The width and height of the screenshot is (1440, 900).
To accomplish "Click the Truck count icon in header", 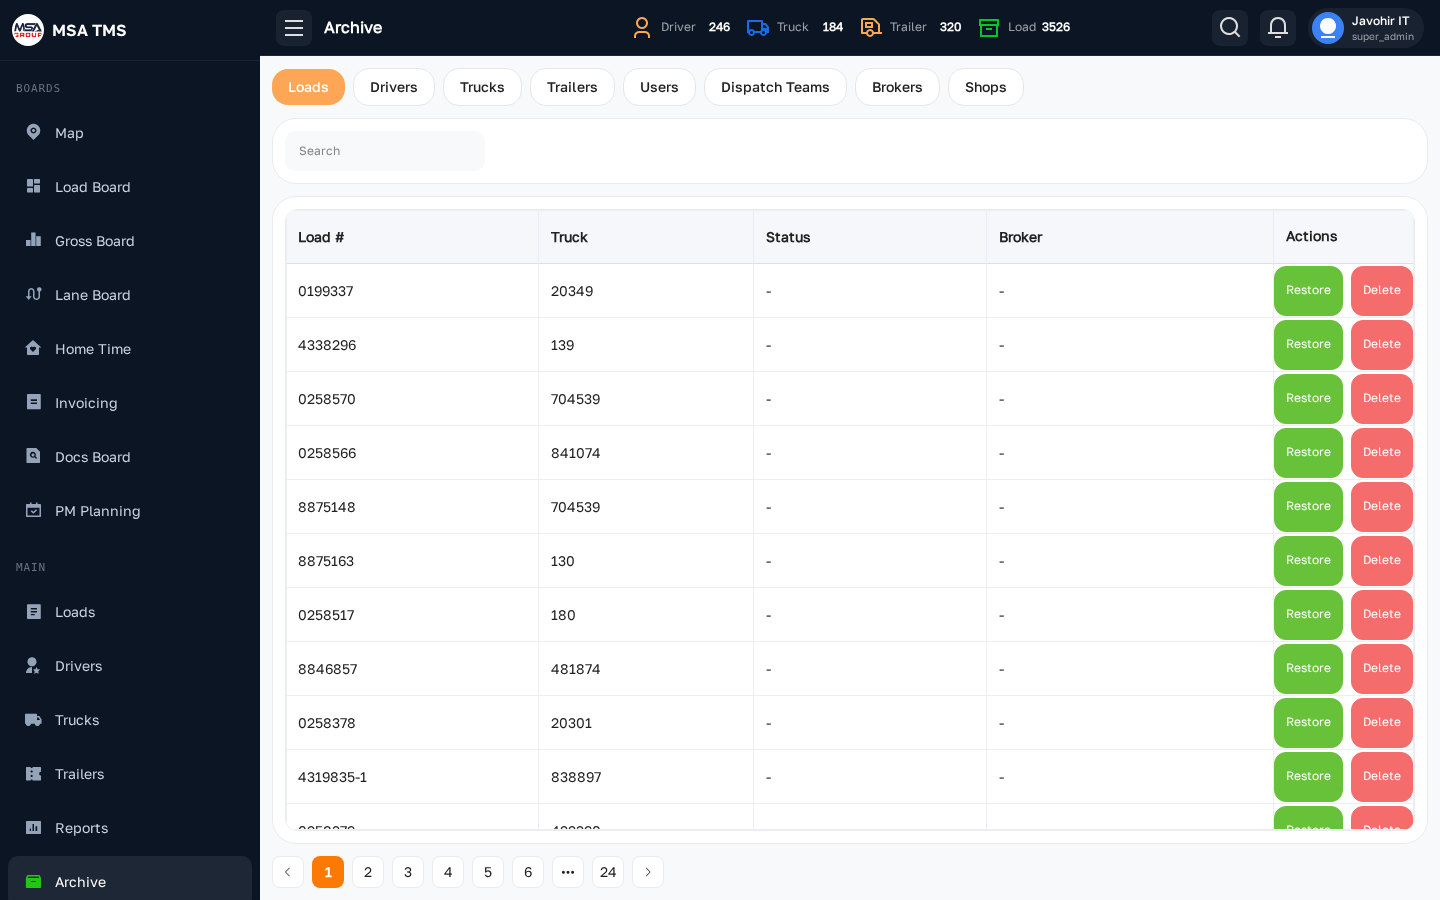I will tap(758, 28).
